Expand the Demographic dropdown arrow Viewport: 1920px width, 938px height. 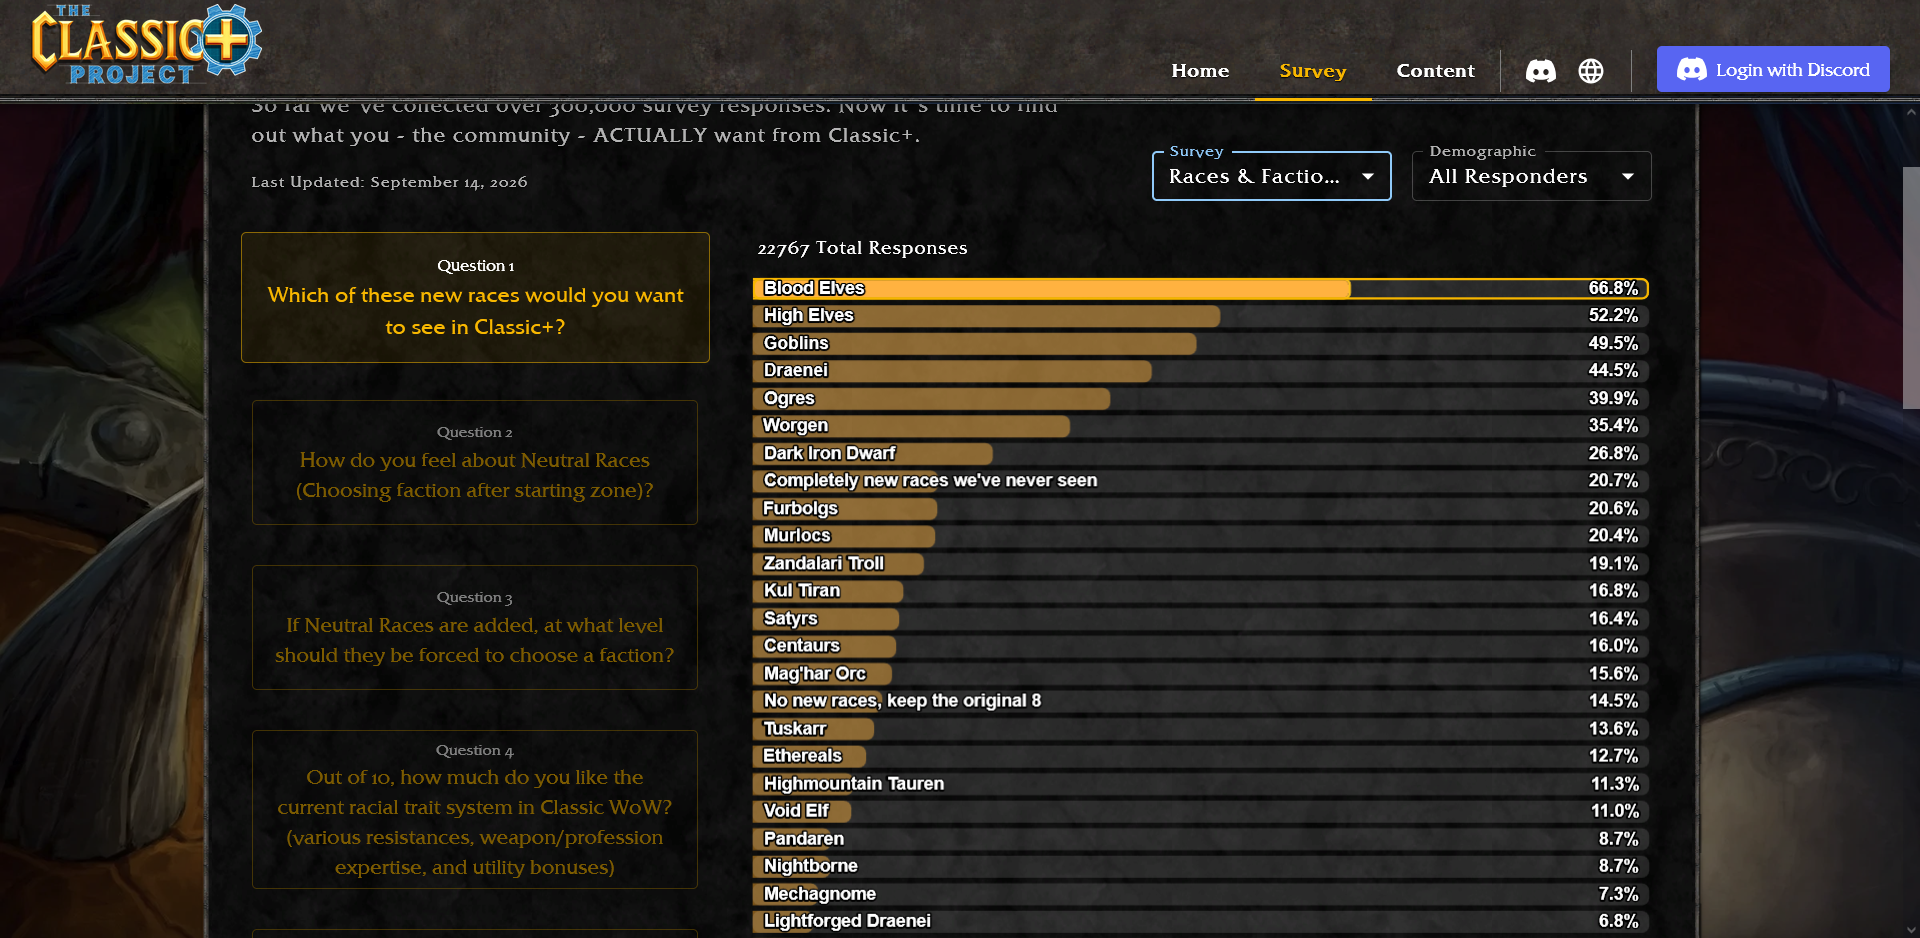tap(1628, 176)
